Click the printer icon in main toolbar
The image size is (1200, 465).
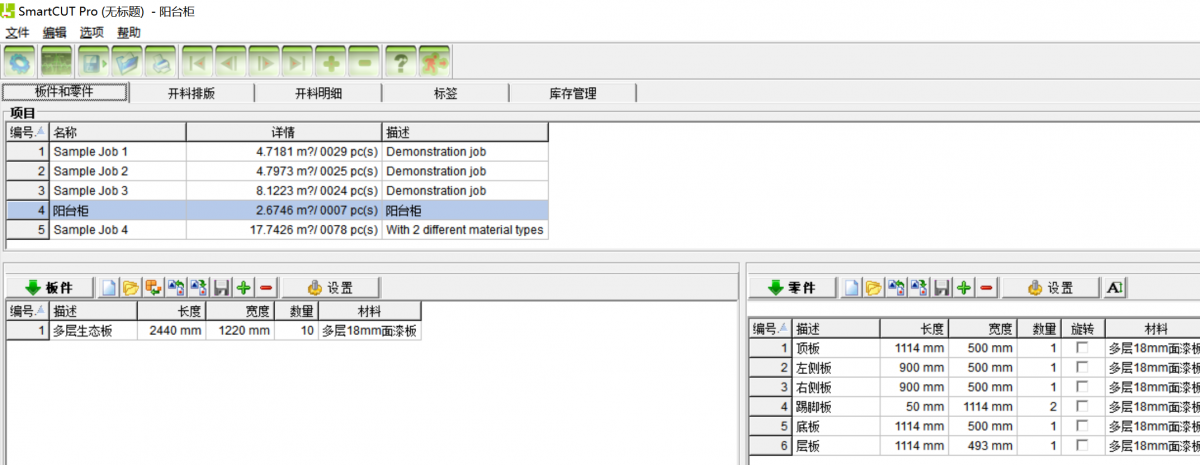coord(161,63)
